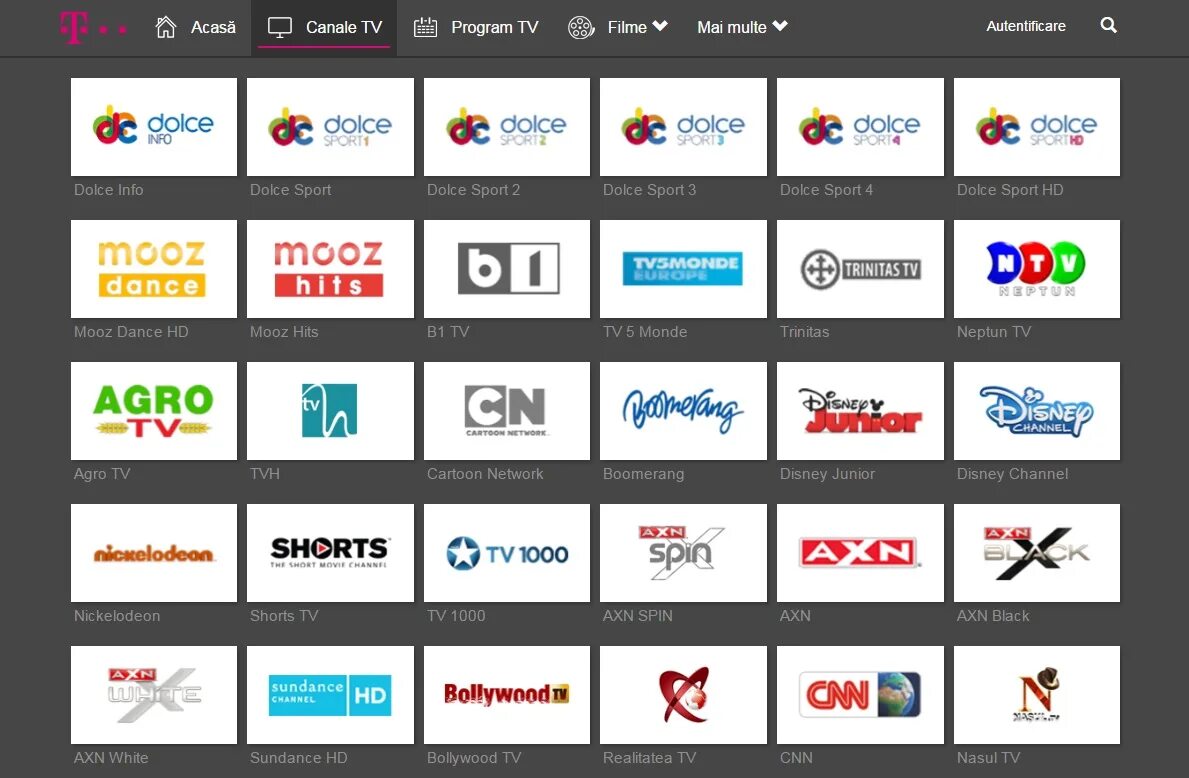The height and width of the screenshot is (778, 1189).
Task: Open the Neptun TV channel logo
Action: [x=1037, y=268]
